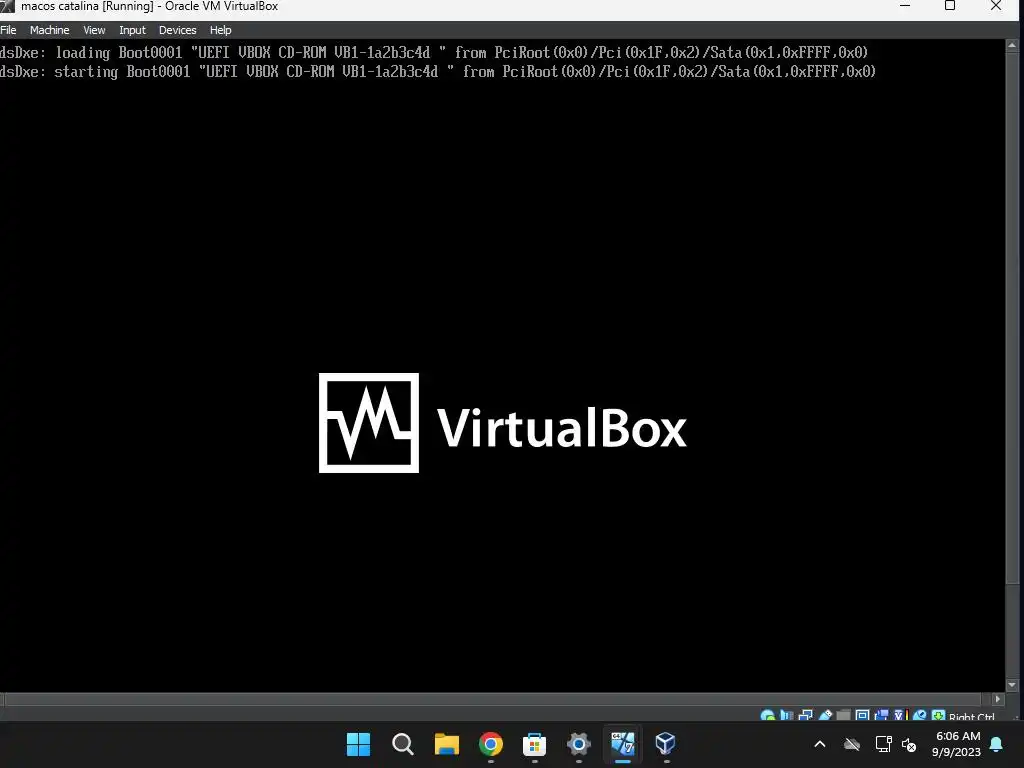Click the USB devices status icon

point(825,716)
